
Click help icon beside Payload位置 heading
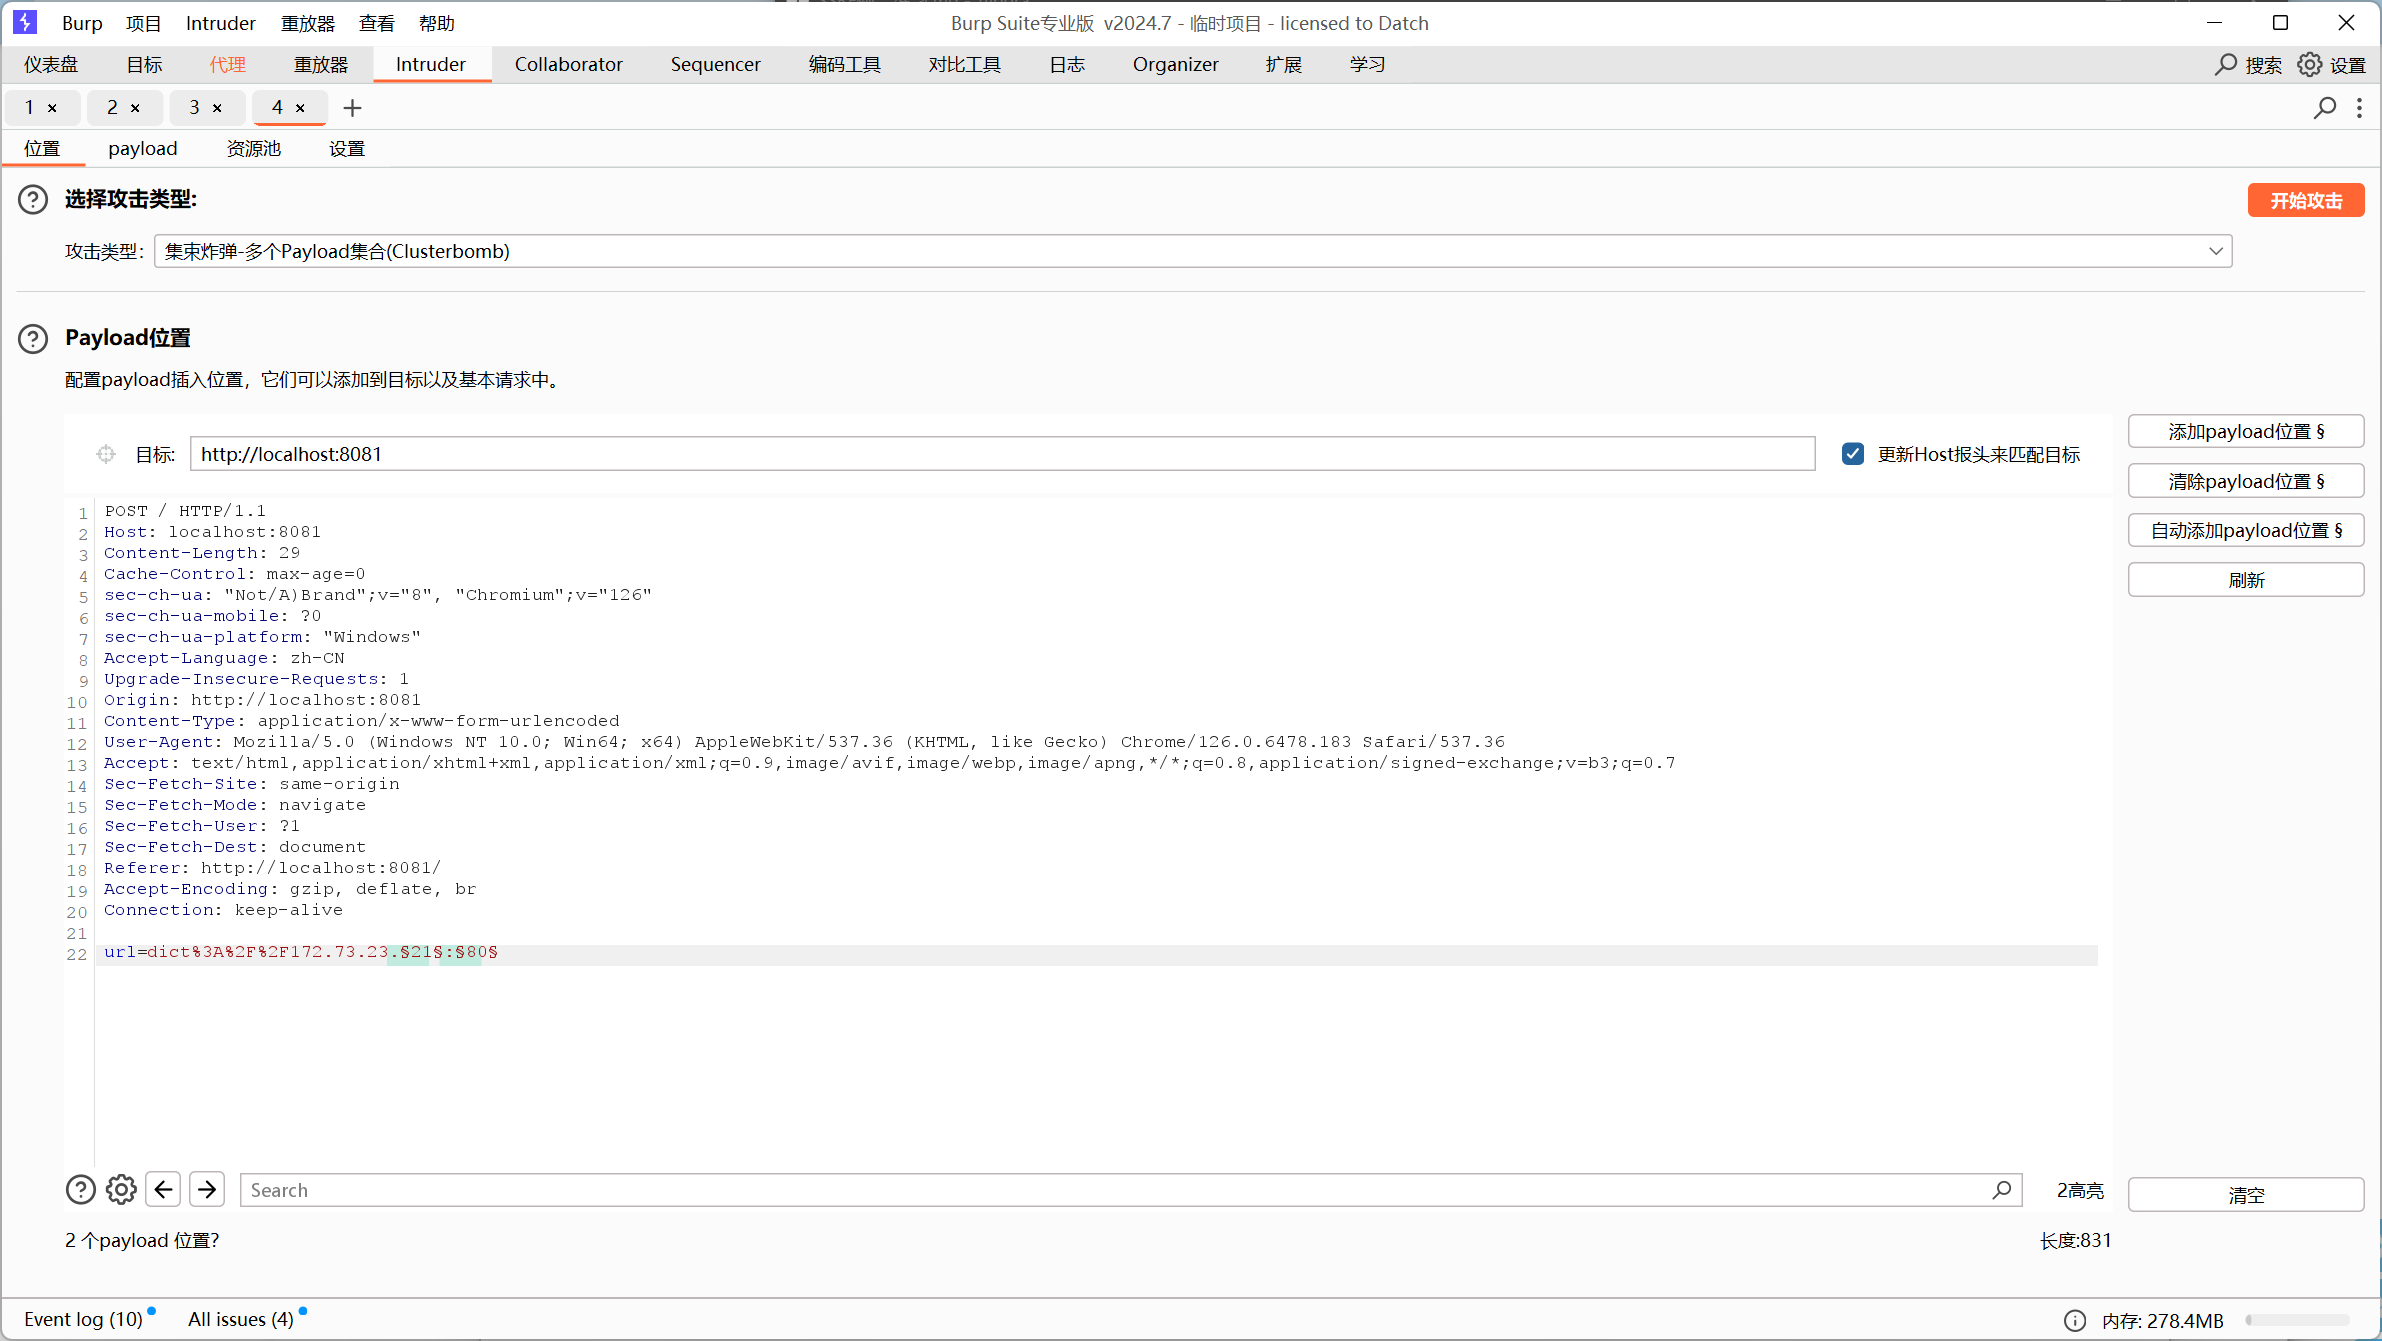coord(33,339)
